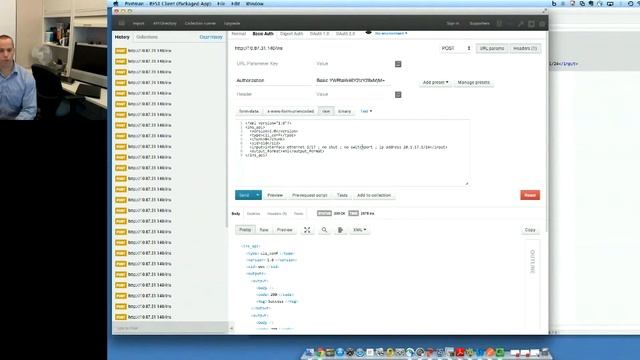The image size is (640, 360).
Task: Switch to the Digest Auth tab
Action: click(291, 33)
